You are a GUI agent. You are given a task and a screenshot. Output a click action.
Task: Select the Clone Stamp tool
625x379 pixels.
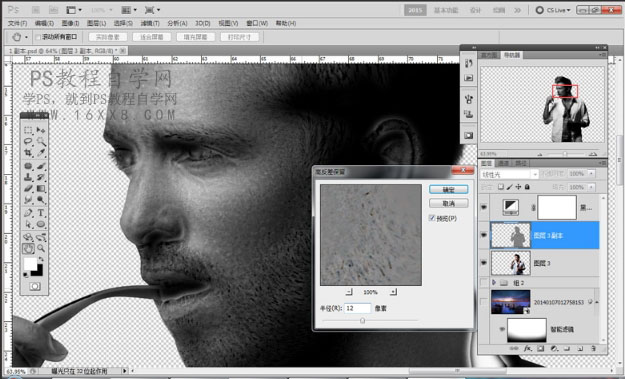28,177
